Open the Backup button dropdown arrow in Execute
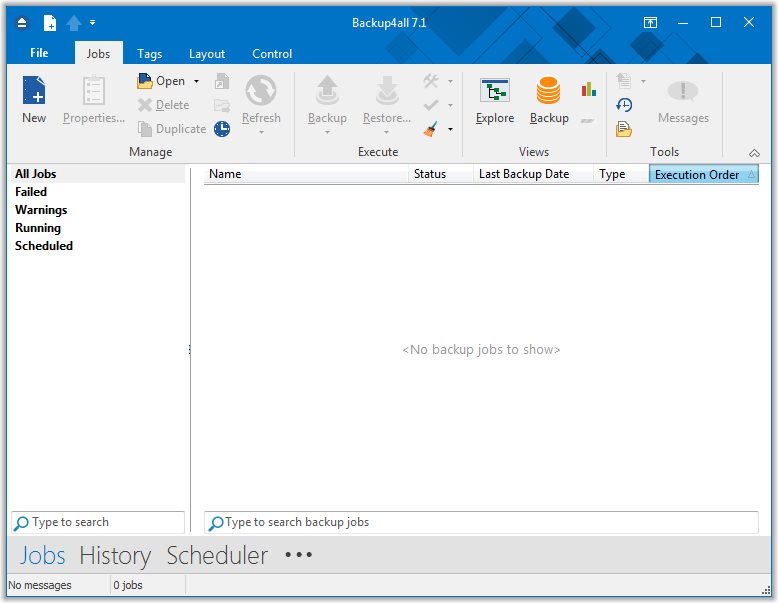The height and width of the screenshot is (603, 778). (x=327, y=133)
